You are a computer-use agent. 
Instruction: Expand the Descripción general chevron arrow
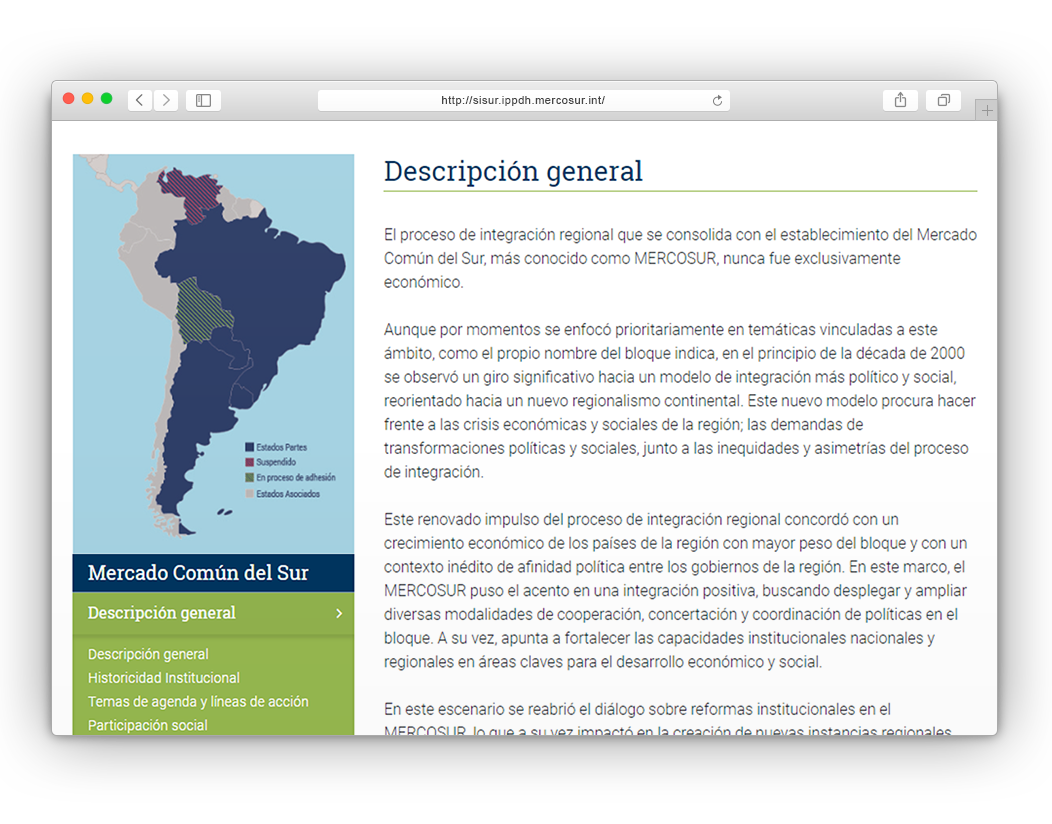[339, 613]
